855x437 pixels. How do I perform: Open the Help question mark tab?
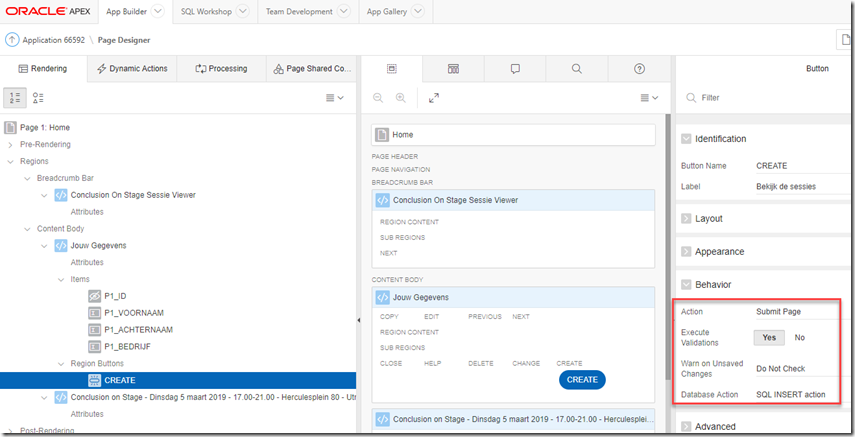(x=639, y=69)
